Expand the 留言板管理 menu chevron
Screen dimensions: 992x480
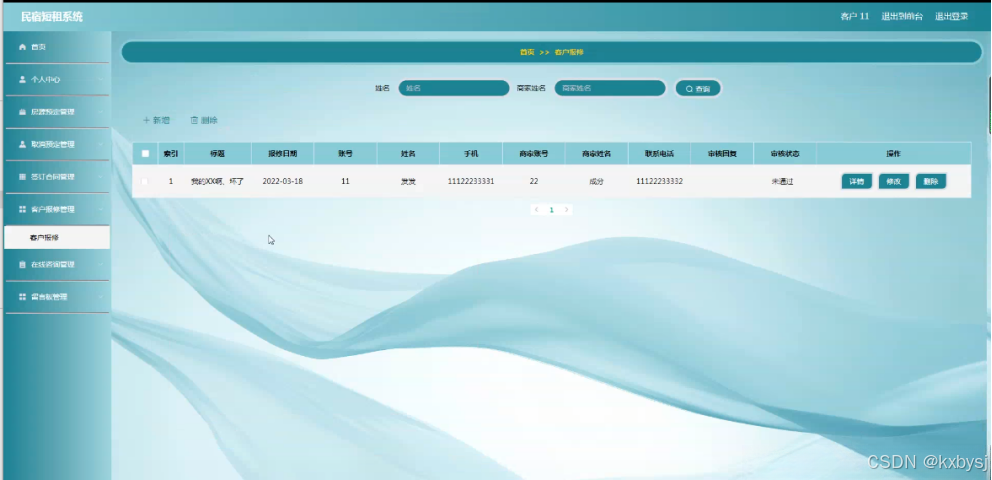100,297
